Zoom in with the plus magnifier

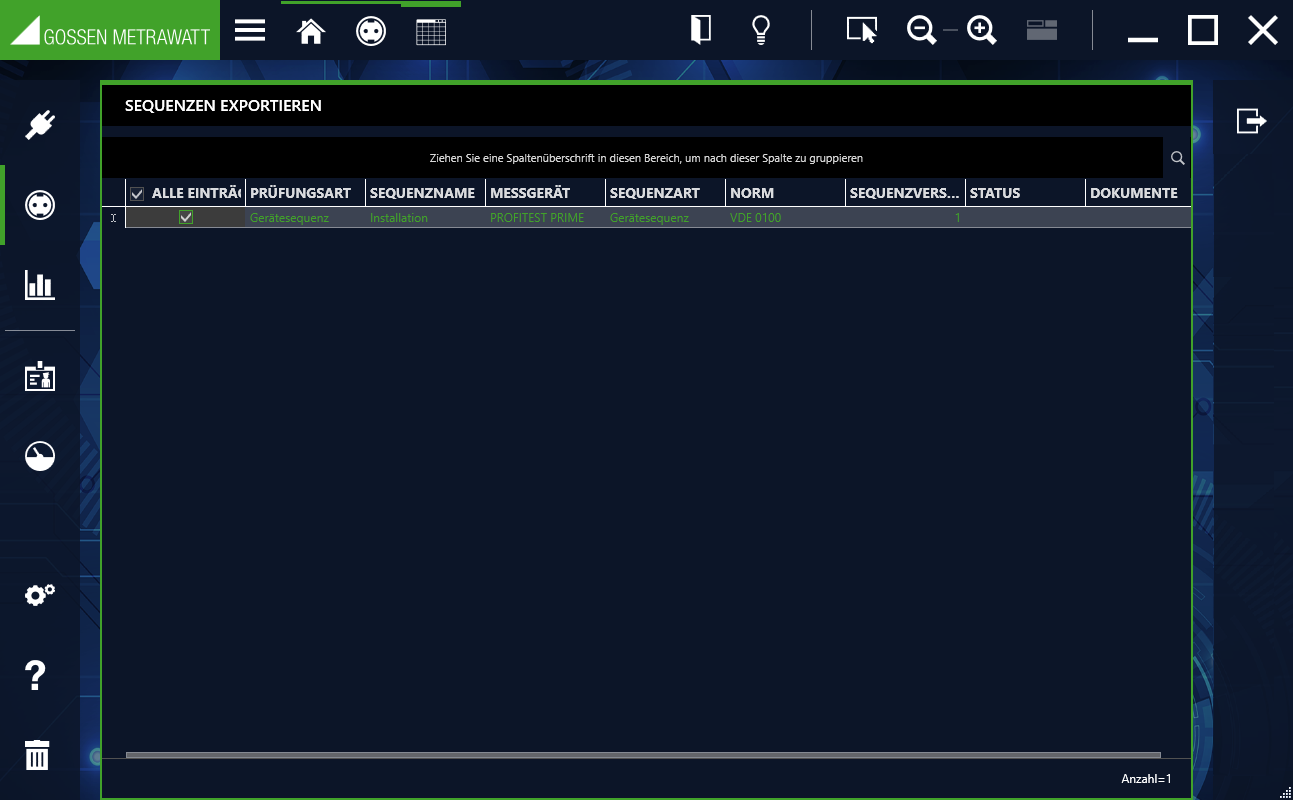click(982, 31)
